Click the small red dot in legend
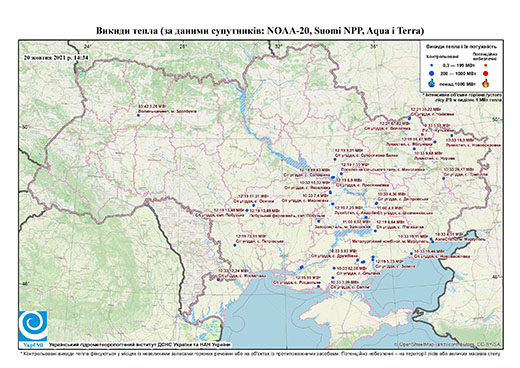Image resolution: width=520 pixels, height=368 pixels. tap(486, 65)
